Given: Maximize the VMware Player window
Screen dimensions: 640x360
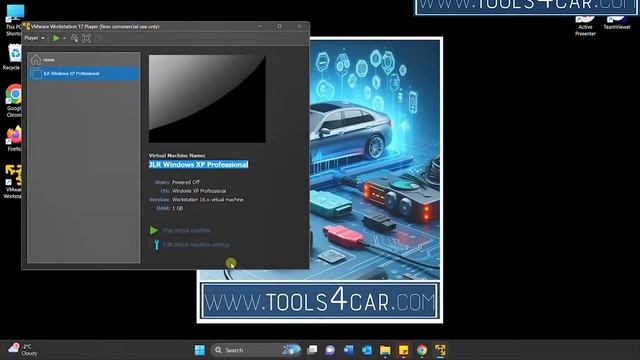Looking at the screenshot, I should (279, 26).
